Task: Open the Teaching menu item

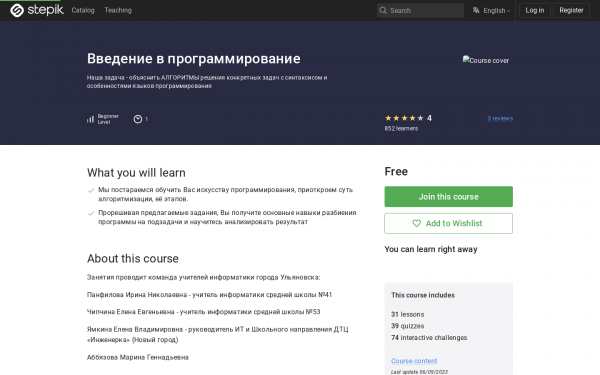Action: [x=118, y=10]
